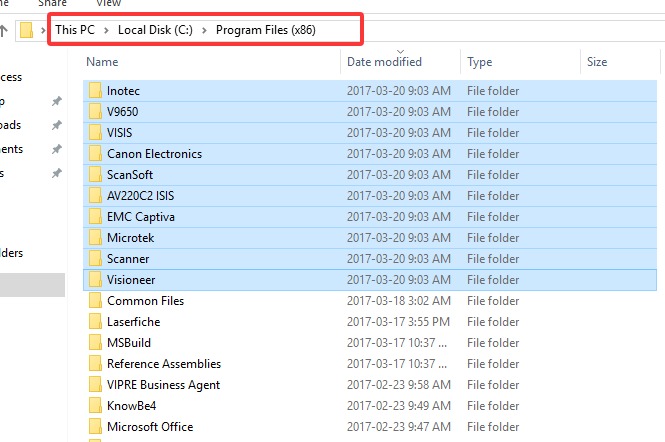The width and height of the screenshot is (665, 442).
Task: Sort by Type column header
Action: coord(480,62)
